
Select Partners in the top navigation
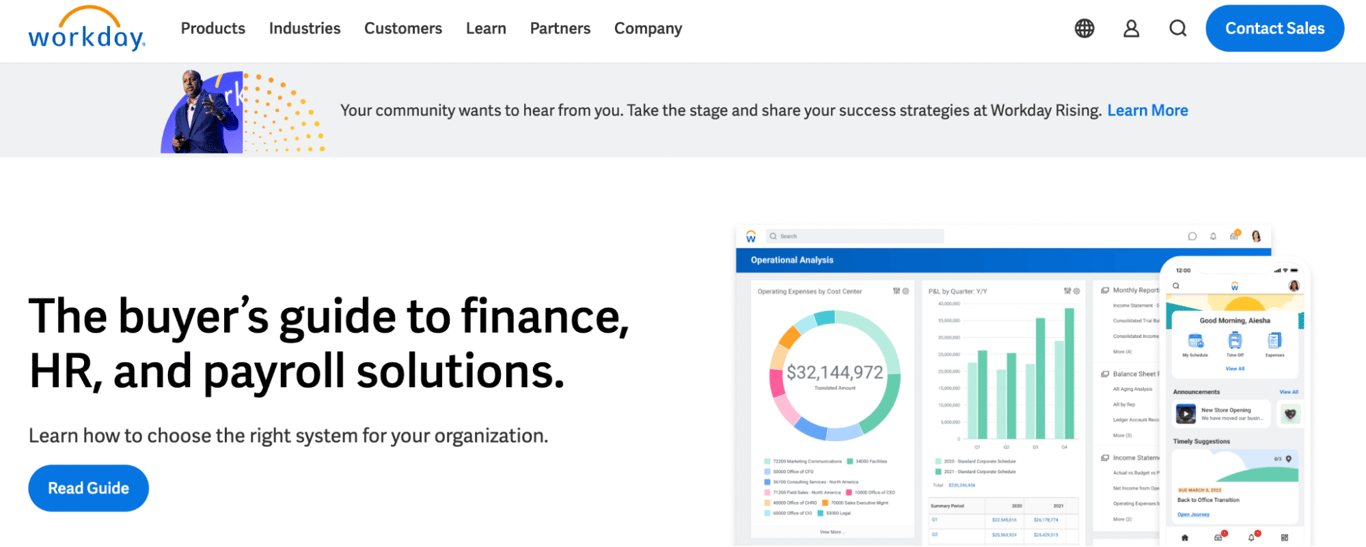click(560, 29)
